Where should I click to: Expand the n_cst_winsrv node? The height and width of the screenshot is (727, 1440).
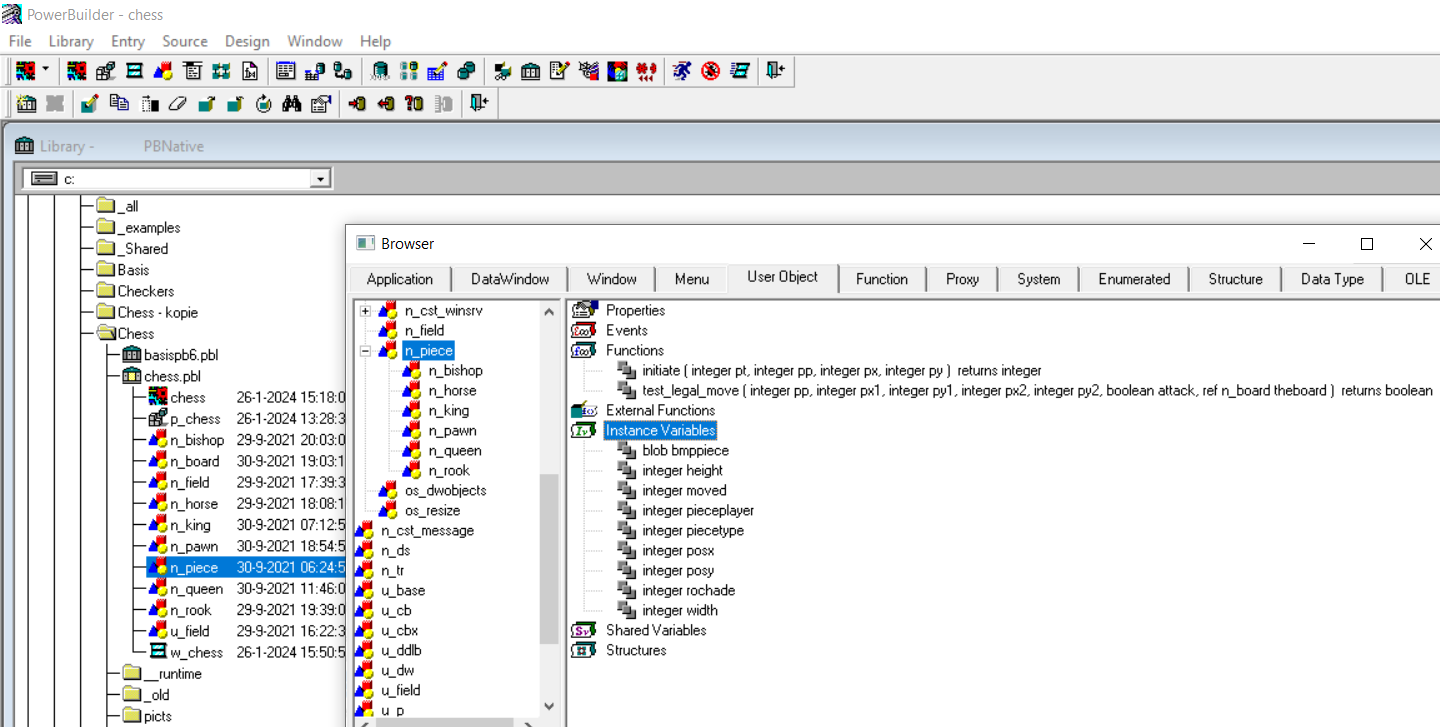coord(365,311)
